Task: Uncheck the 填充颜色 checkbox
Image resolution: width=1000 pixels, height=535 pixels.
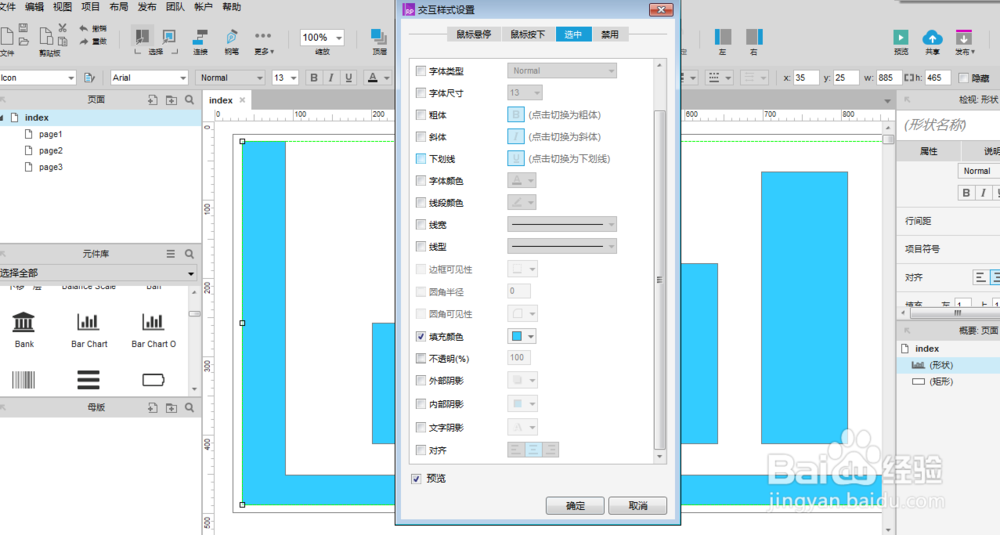Action: pyautogui.click(x=420, y=336)
